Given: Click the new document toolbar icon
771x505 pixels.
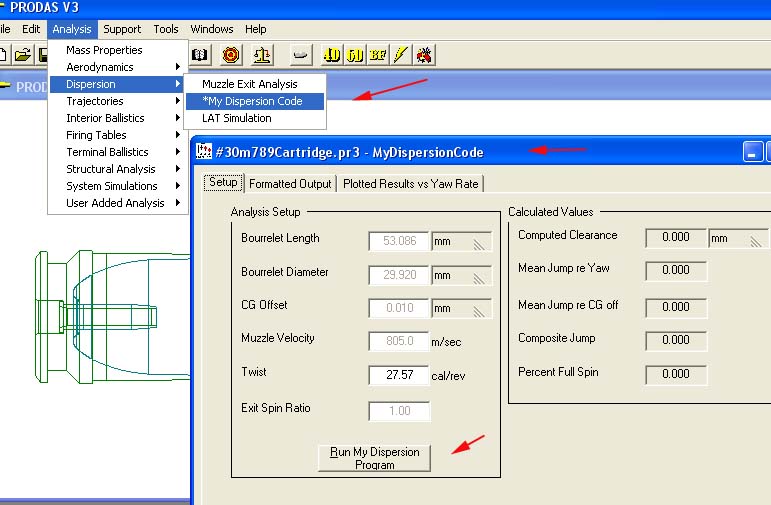Looking at the screenshot, I should coord(3,55).
